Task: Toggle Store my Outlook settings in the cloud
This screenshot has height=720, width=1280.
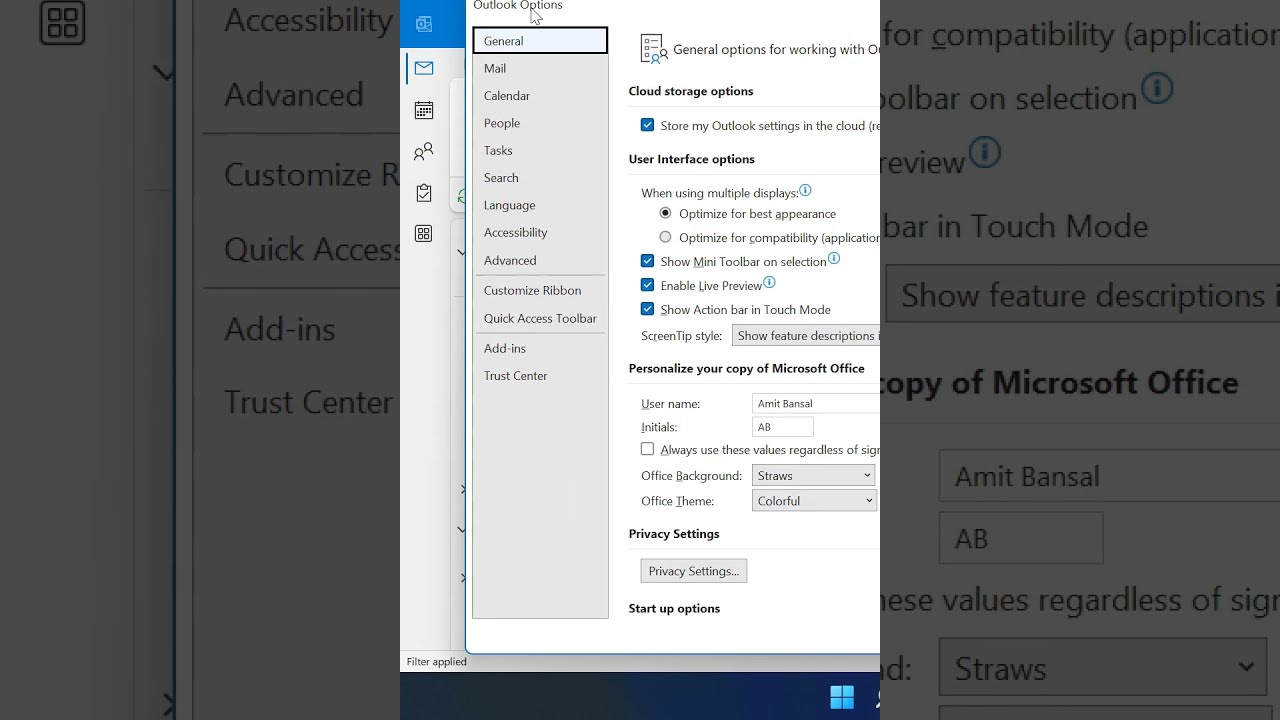Action: (647, 125)
